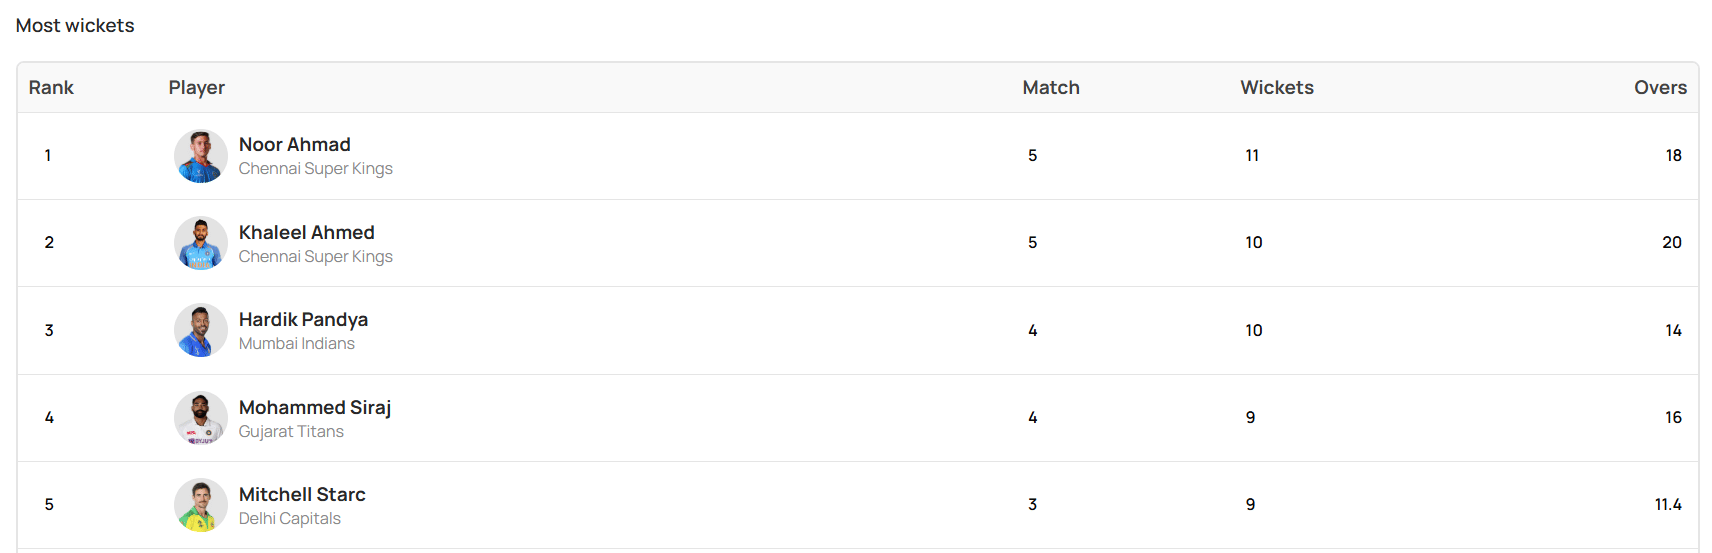Open Noor Ahmad player name link
The height and width of the screenshot is (553, 1712).
tap(294, 144)
